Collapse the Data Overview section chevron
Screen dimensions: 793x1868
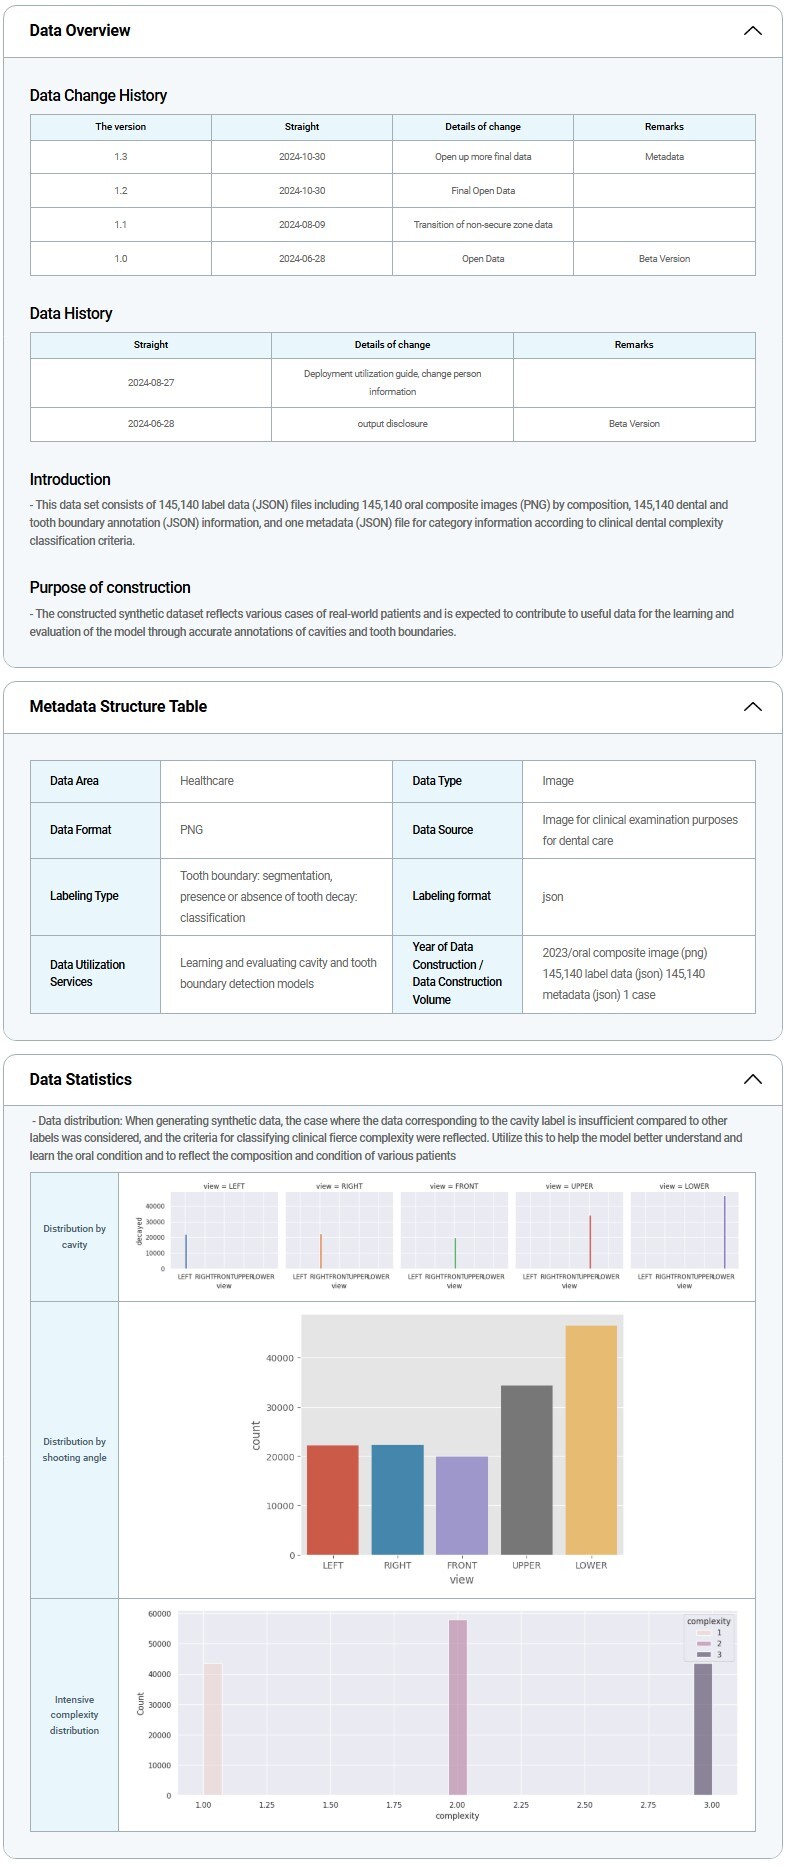(x=752, y=31)
